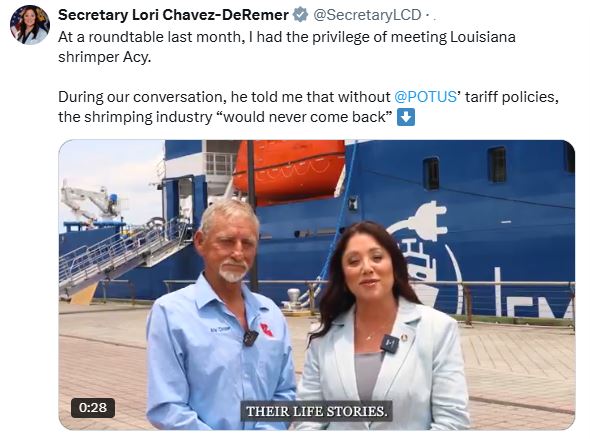Click the Secretary Lori Chavez-DeRemer display name
590x439 pixels.
pyautogui.click(x=173, y=15)
